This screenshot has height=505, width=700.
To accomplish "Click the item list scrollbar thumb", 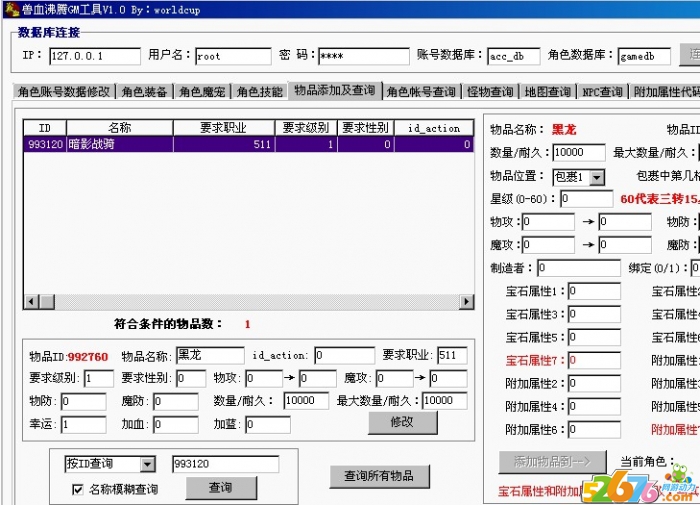I will point(47,302).
